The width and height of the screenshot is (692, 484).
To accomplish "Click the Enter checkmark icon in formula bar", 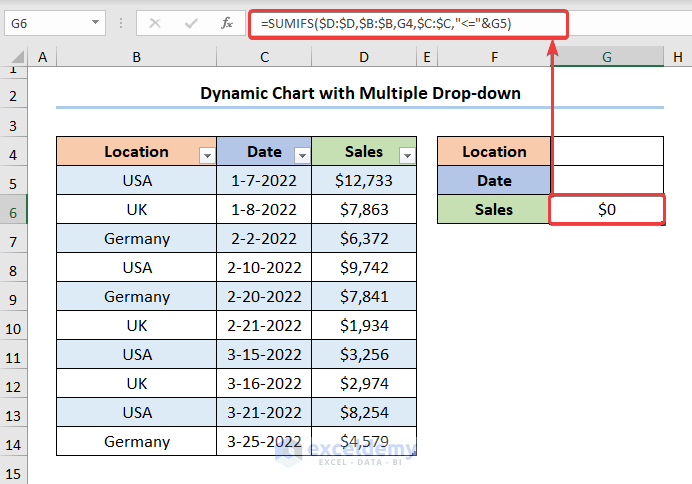I will click(x=191, y=23).
